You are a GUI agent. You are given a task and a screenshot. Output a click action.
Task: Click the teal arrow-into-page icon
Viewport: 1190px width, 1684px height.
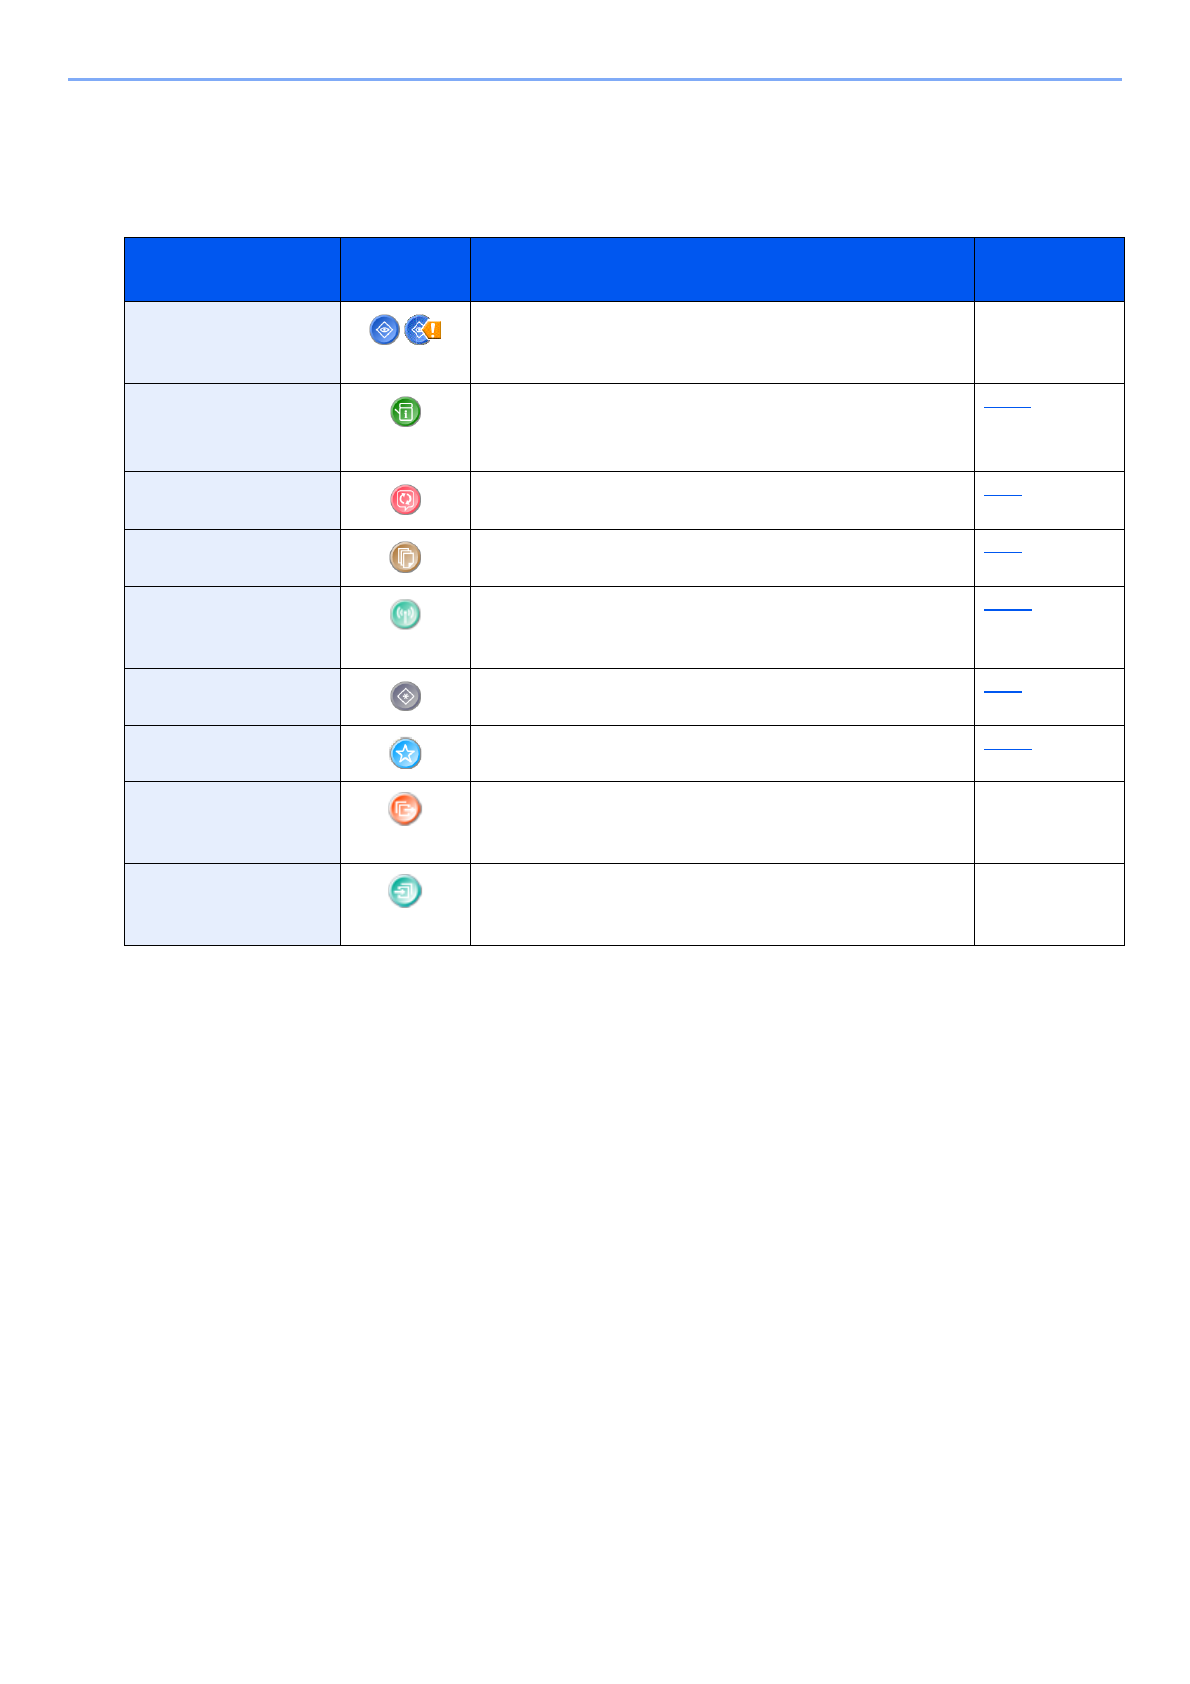[x=405, y=891]
